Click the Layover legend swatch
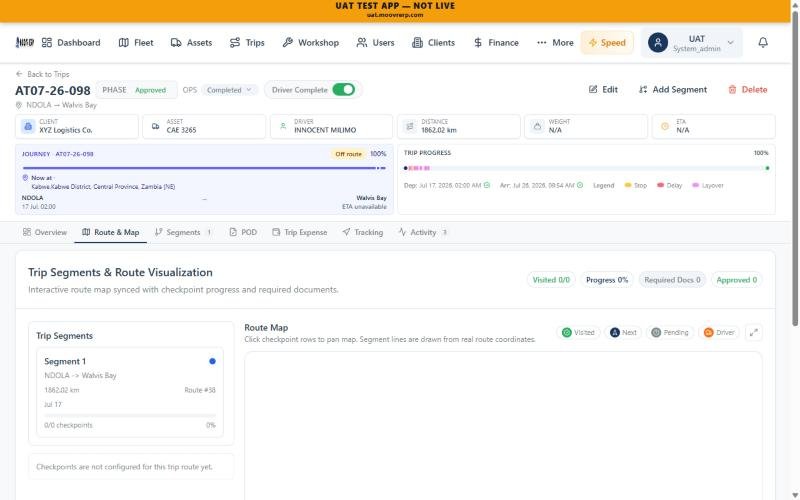This screenshot has width=800, height=500. [x=695, y=185]
